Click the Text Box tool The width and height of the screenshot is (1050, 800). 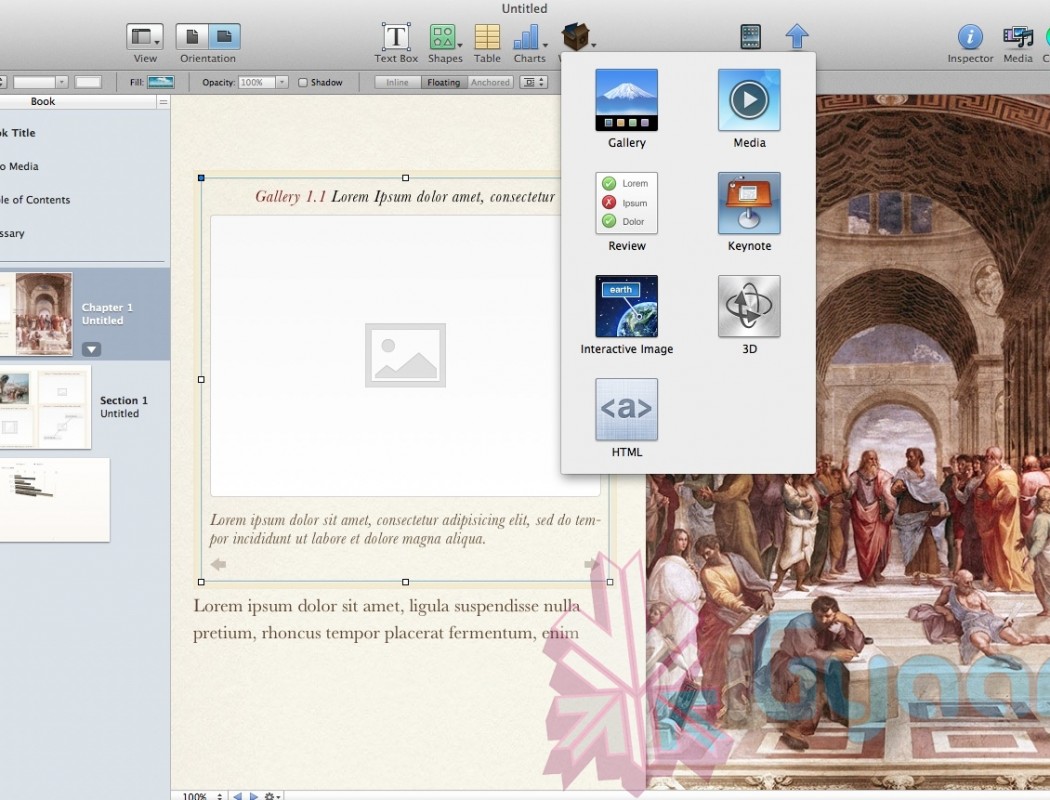click(x=396, y=38)
